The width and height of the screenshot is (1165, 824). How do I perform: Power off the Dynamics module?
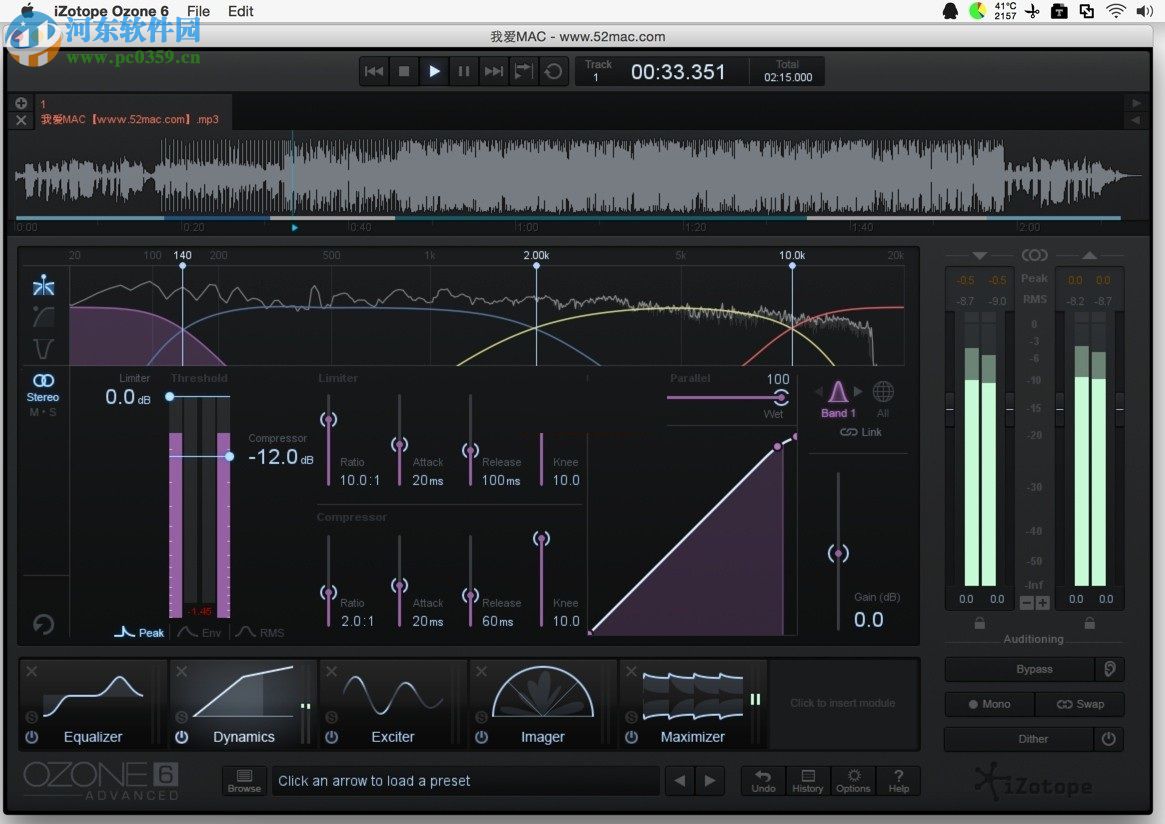click(181, 737)
